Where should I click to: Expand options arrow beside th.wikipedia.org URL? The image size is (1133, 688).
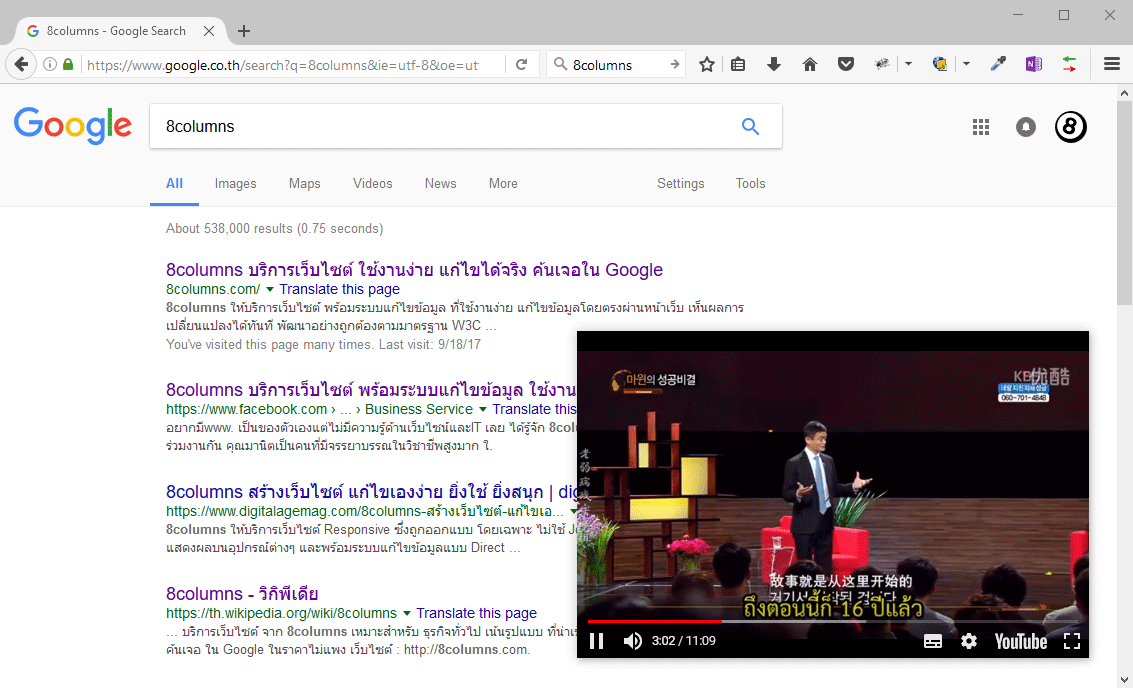(406, 614)
